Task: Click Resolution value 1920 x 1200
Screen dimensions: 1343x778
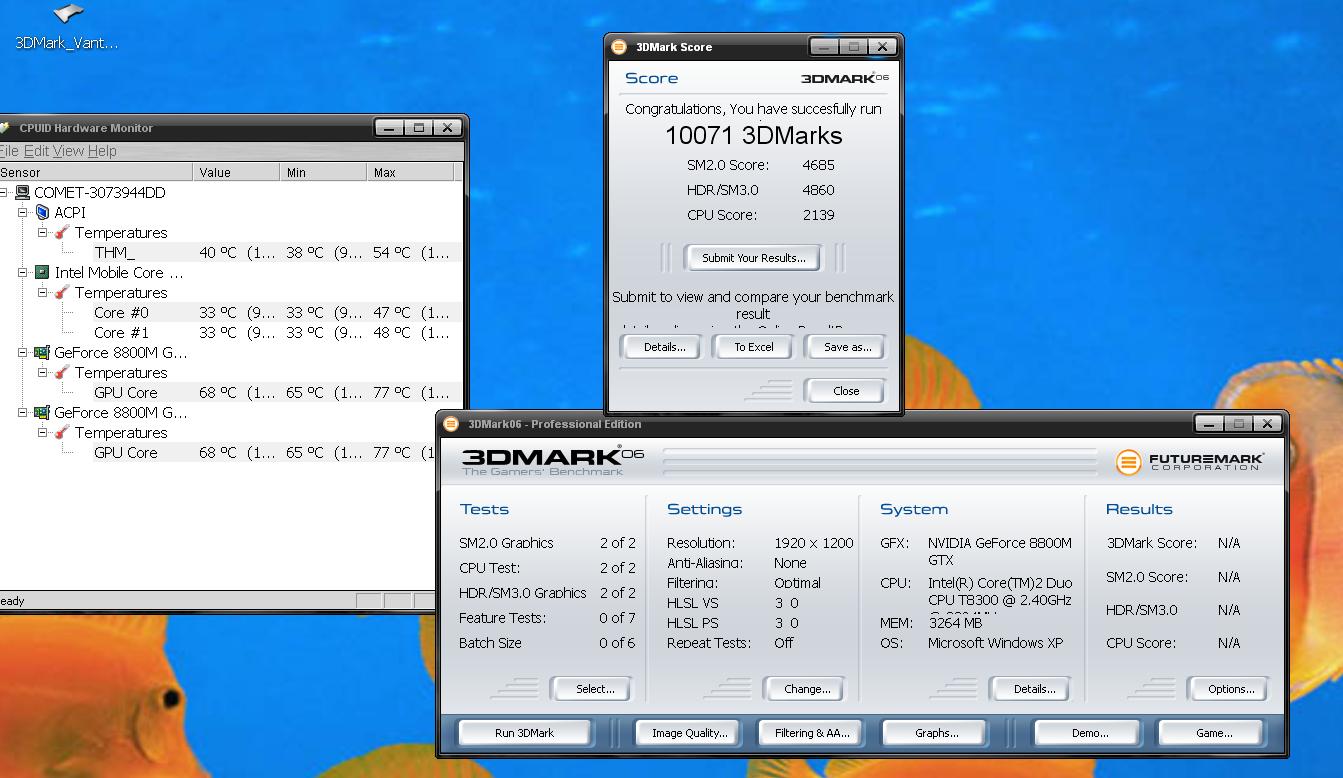Action: point(814,543)
